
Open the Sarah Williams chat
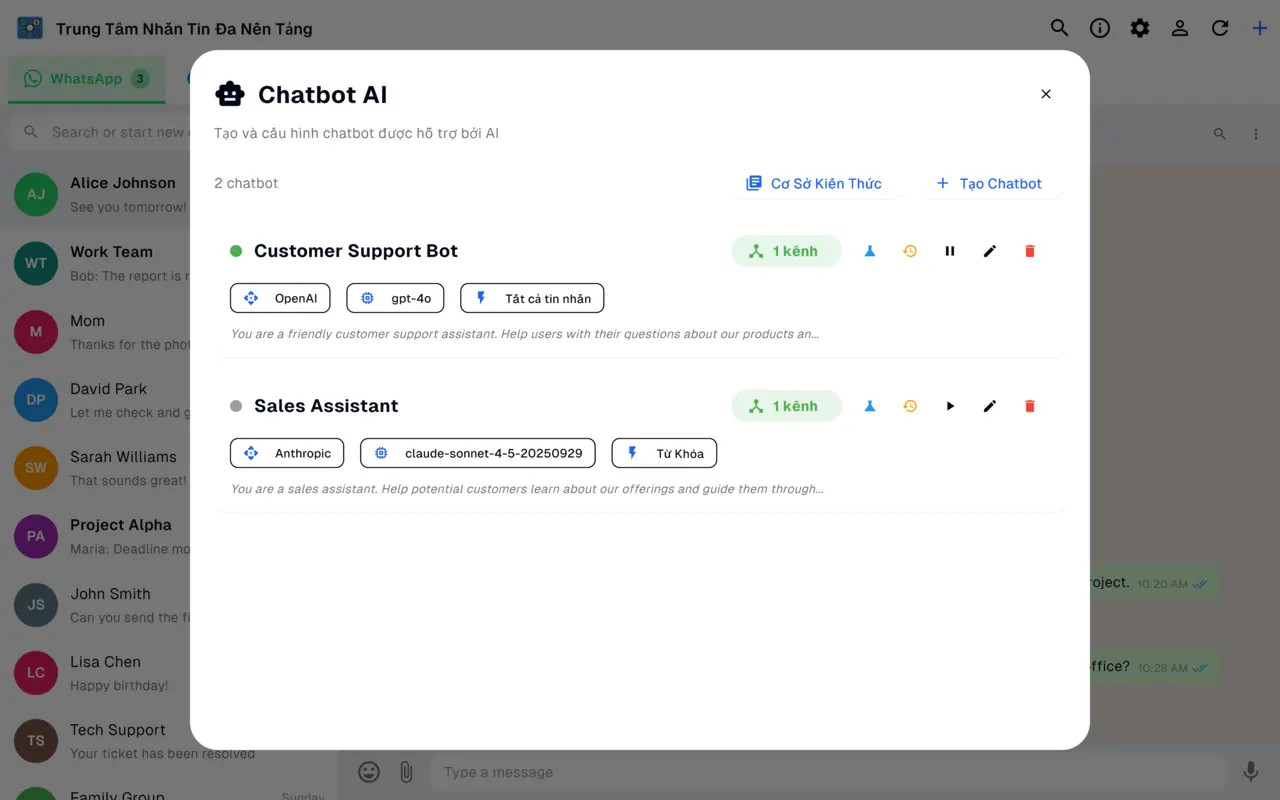click(100, 468)
